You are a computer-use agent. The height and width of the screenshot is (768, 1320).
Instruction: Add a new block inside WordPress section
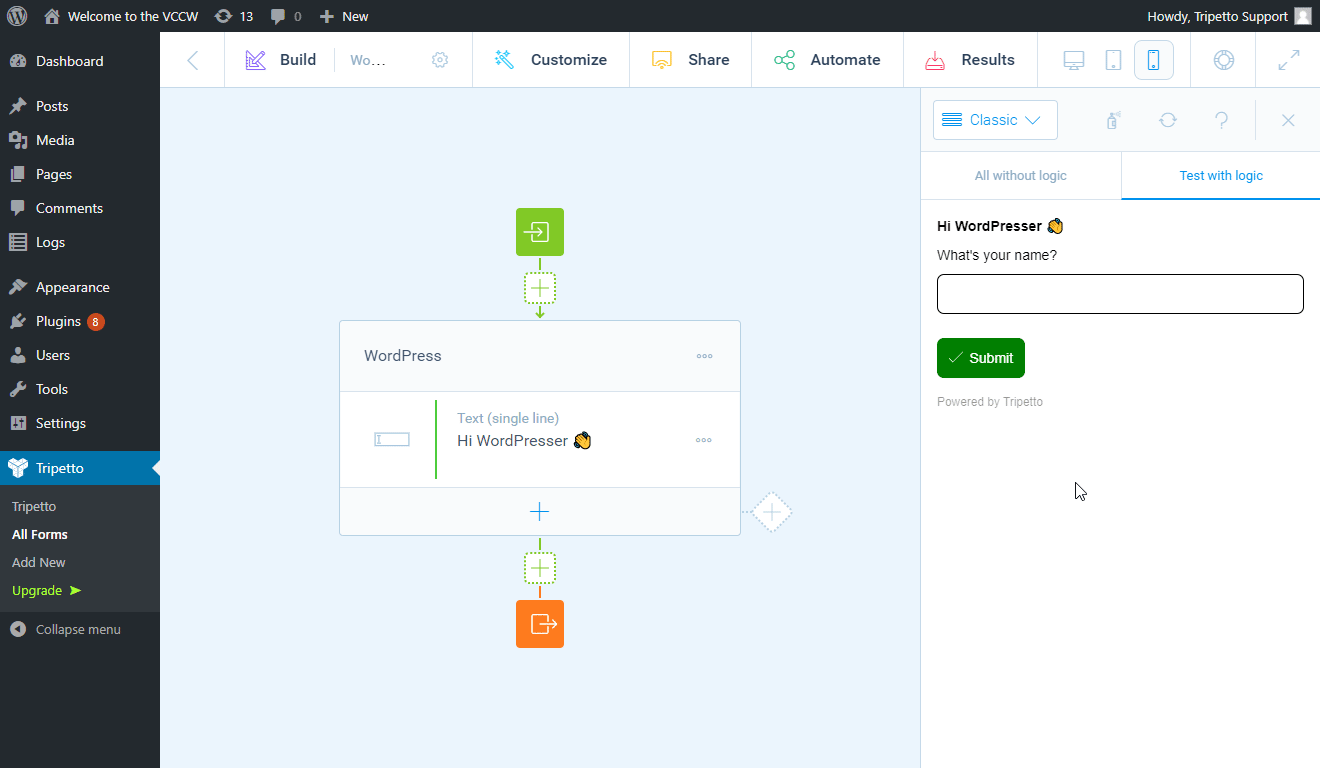pyautogui.click(x=540, y=512)
